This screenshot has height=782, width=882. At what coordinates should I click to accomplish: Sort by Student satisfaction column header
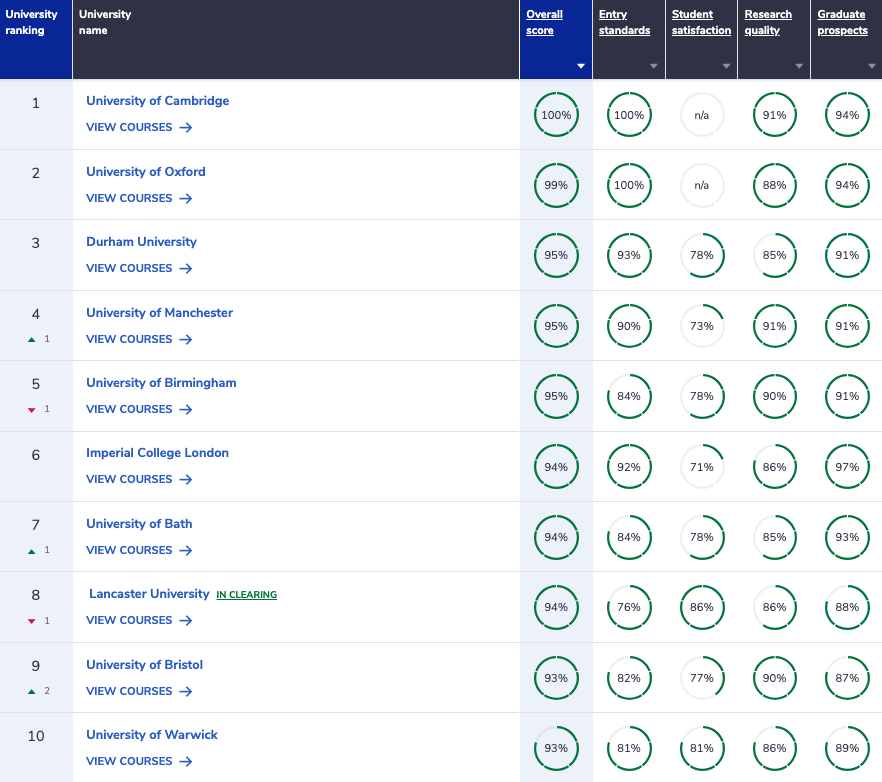click(701, 23)
